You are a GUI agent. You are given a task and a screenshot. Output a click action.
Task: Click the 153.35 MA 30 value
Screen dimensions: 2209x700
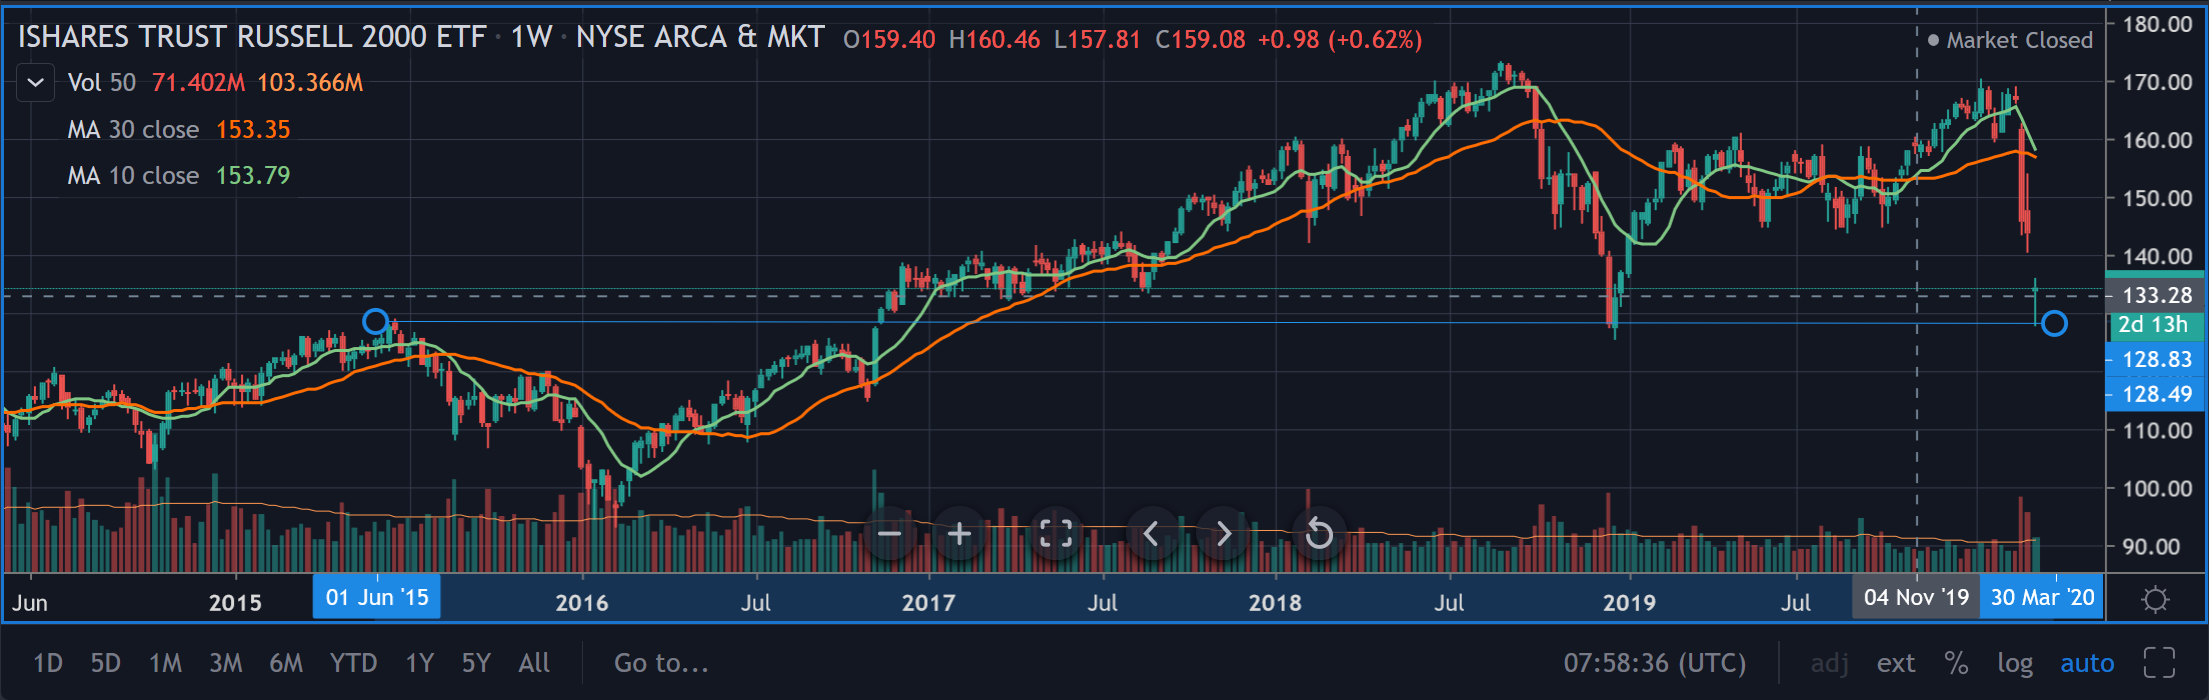(253, 130)
